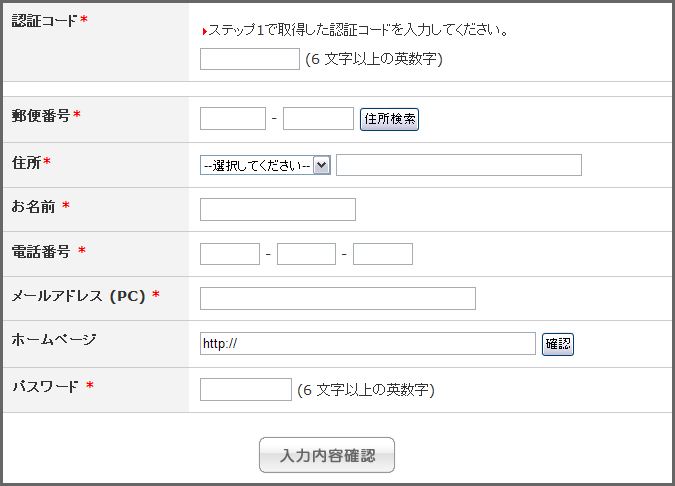
Task: Click the last 電話番号 box
Action: point(382,254)
